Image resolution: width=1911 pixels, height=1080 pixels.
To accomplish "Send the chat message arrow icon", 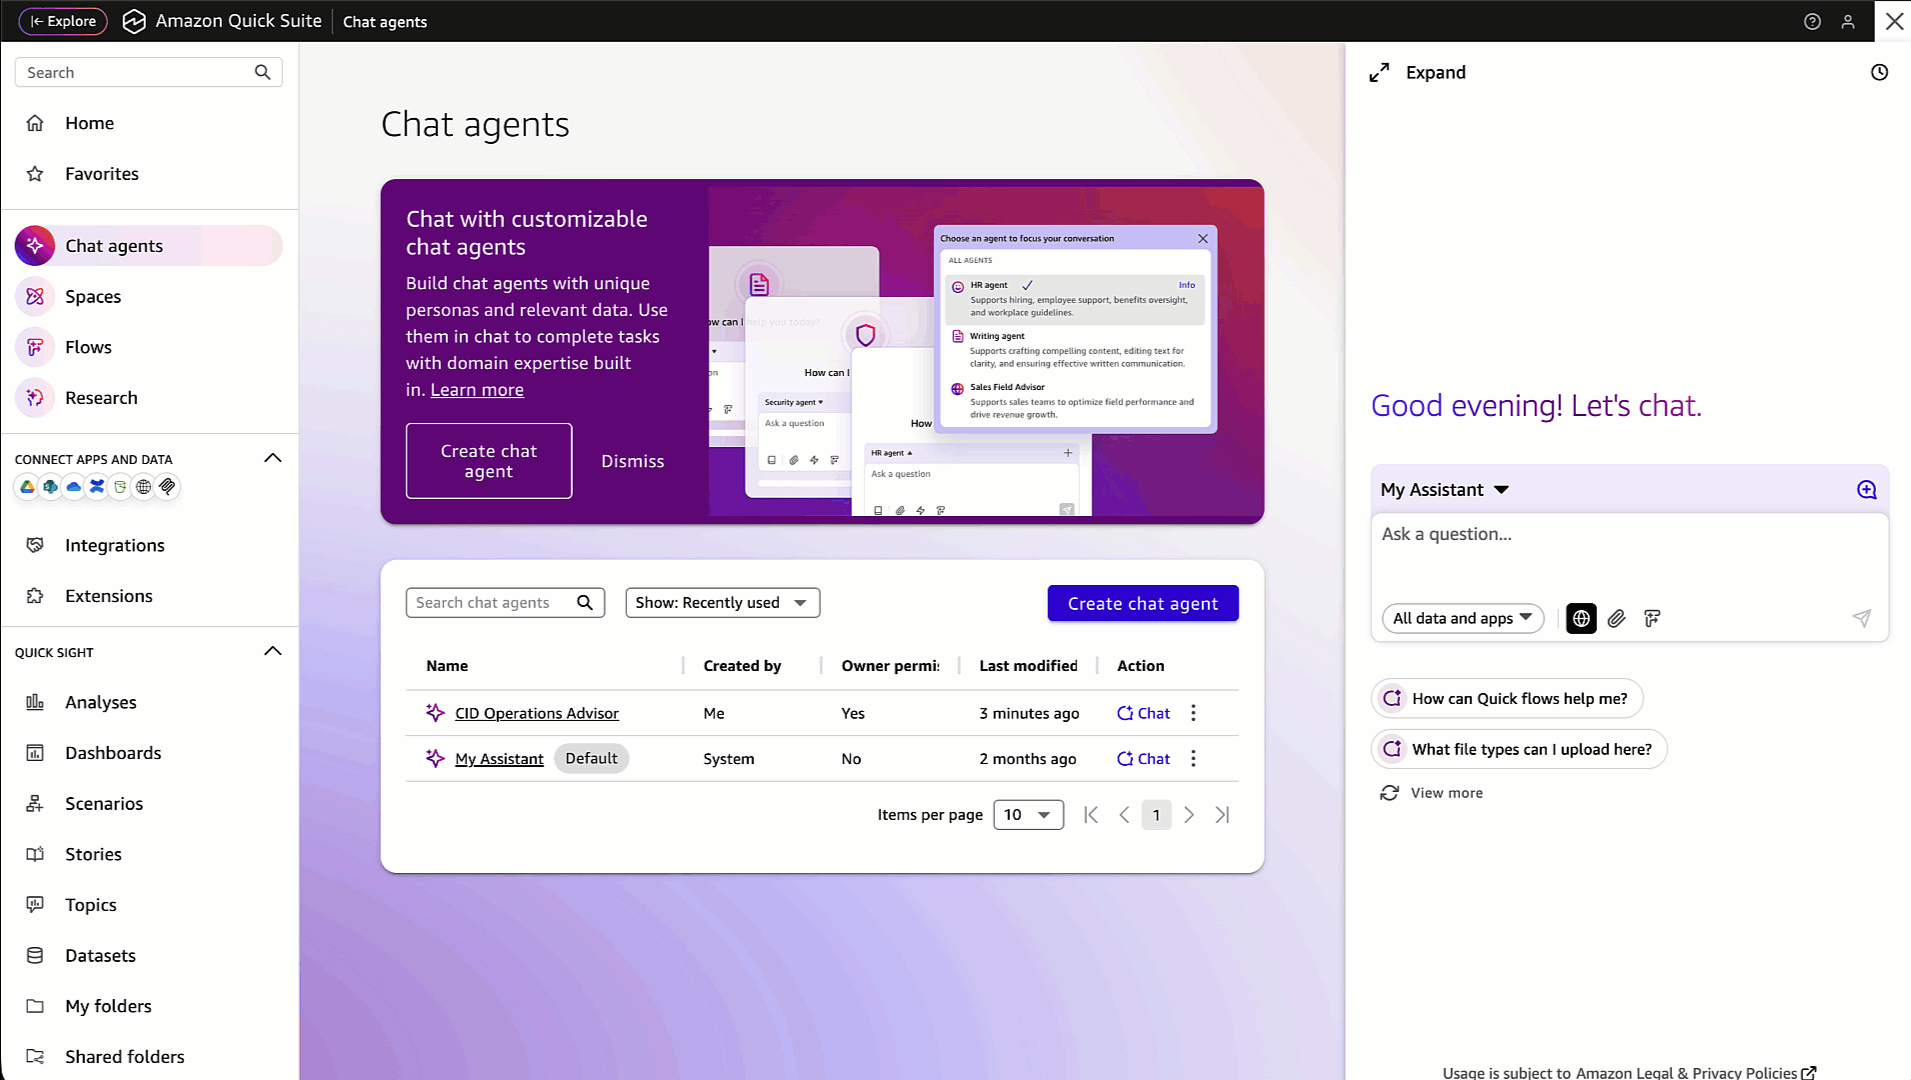I will pyautogui.click(x=1861, y=618).
